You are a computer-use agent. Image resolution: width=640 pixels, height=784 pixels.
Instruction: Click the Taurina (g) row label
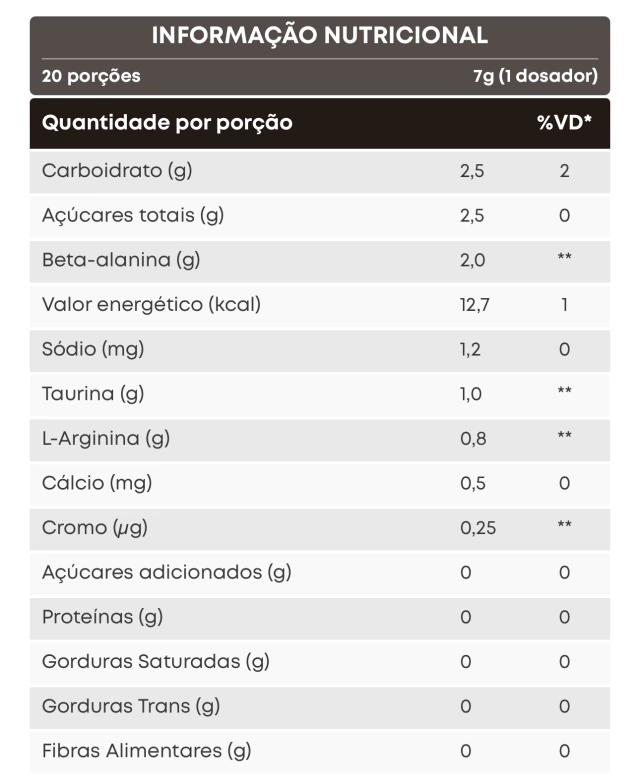93,394
